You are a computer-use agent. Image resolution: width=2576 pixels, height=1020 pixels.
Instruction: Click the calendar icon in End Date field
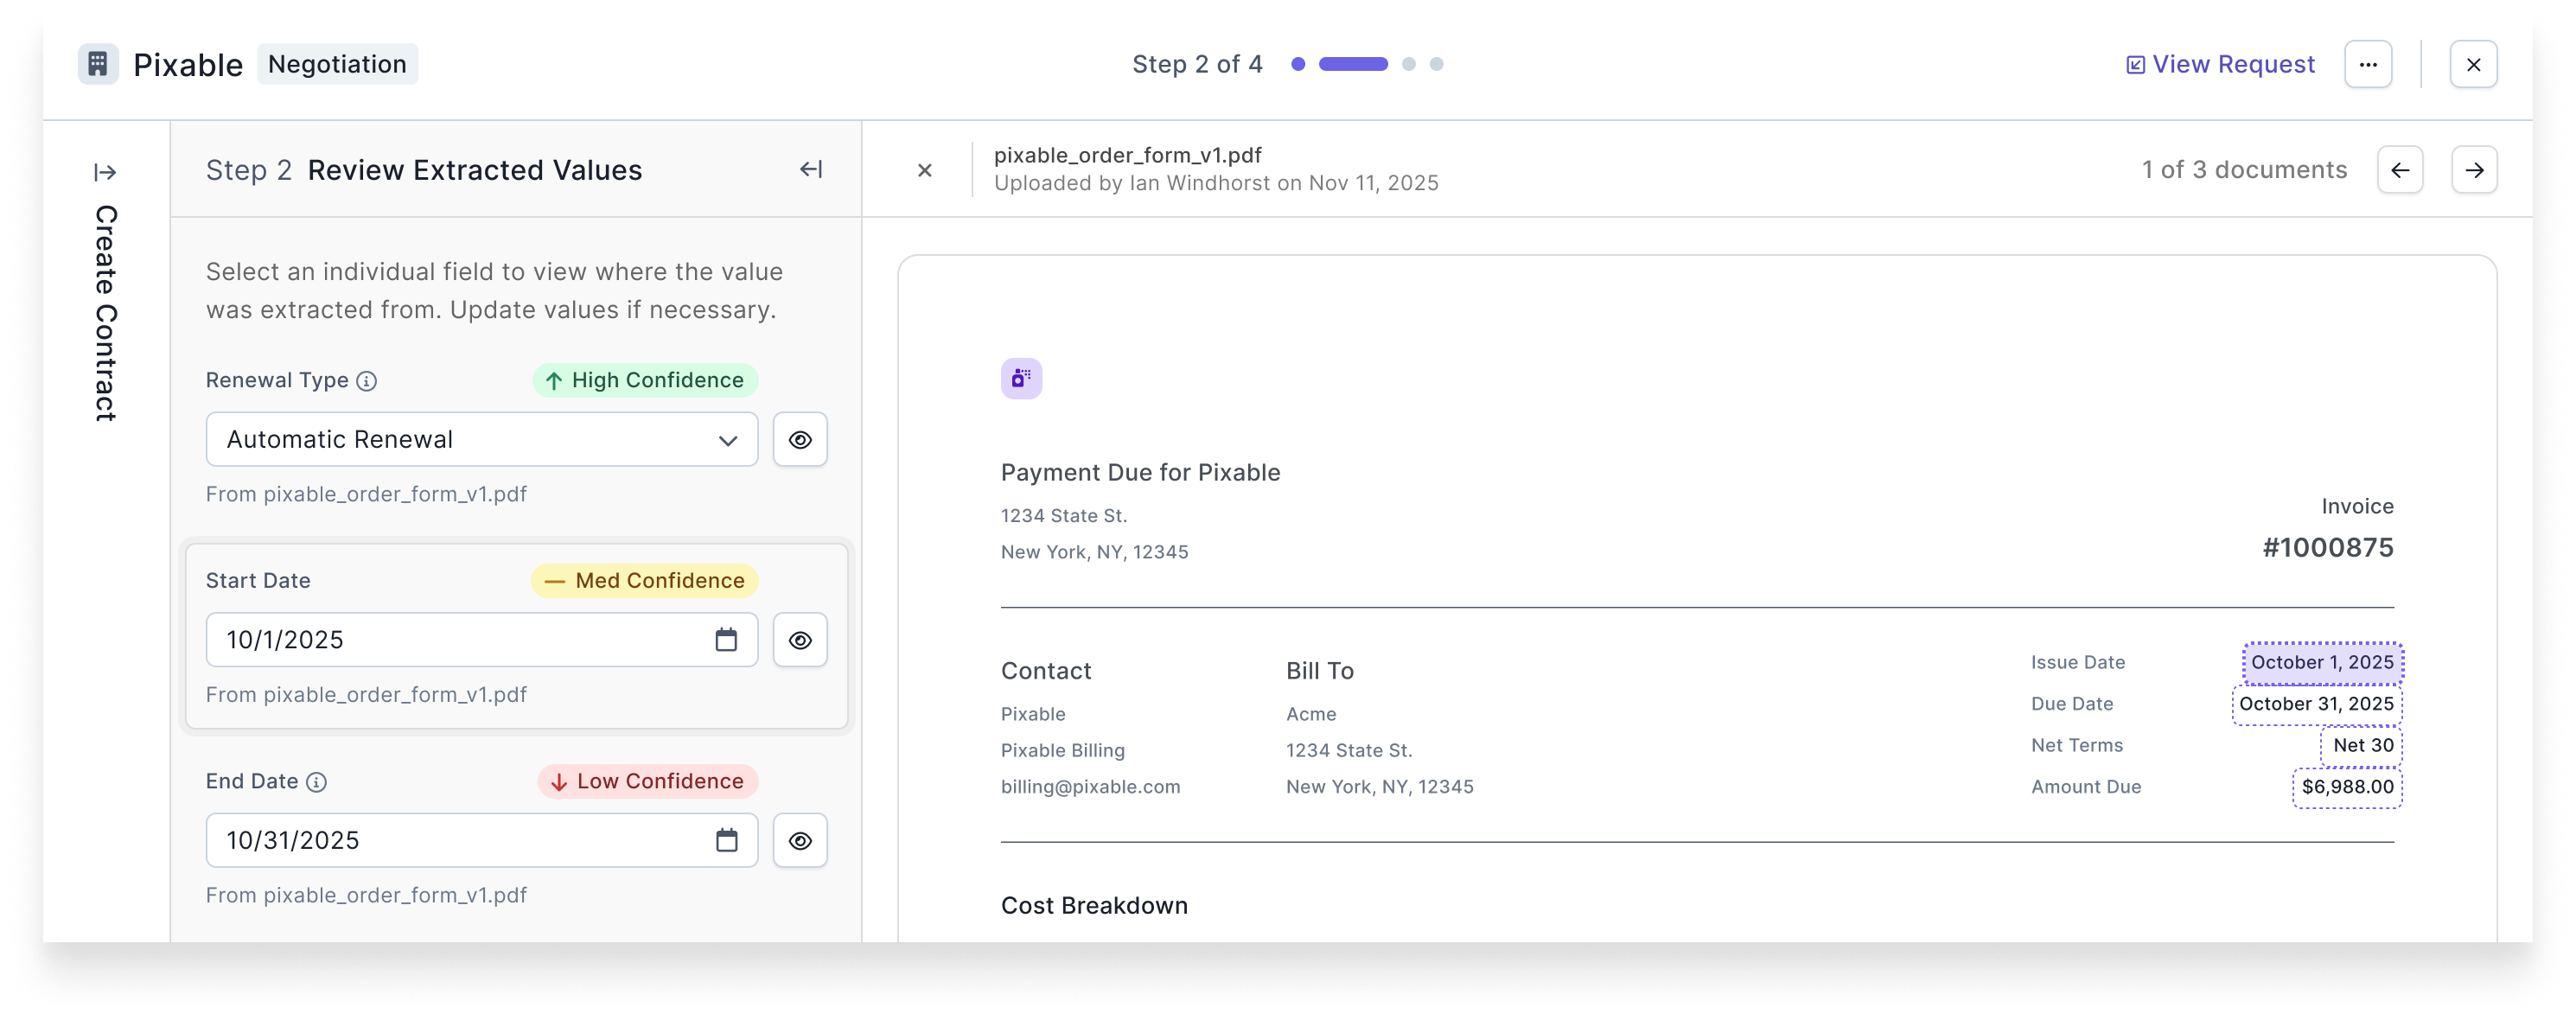click(726, 840)
